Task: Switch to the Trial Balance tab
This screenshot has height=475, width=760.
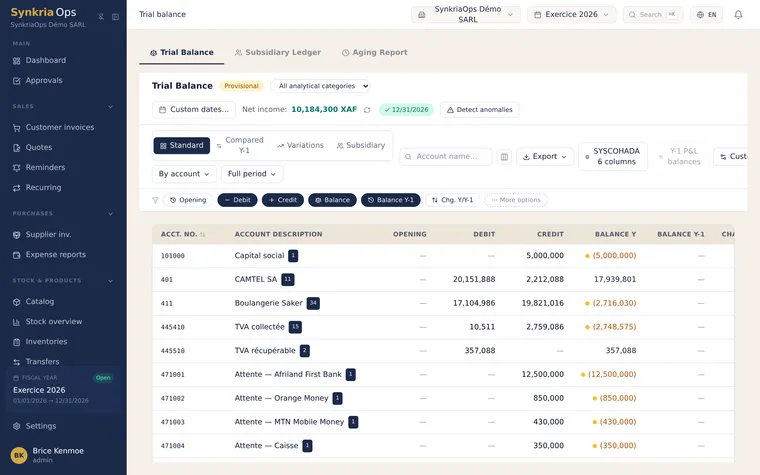Action: click(182, 52)
